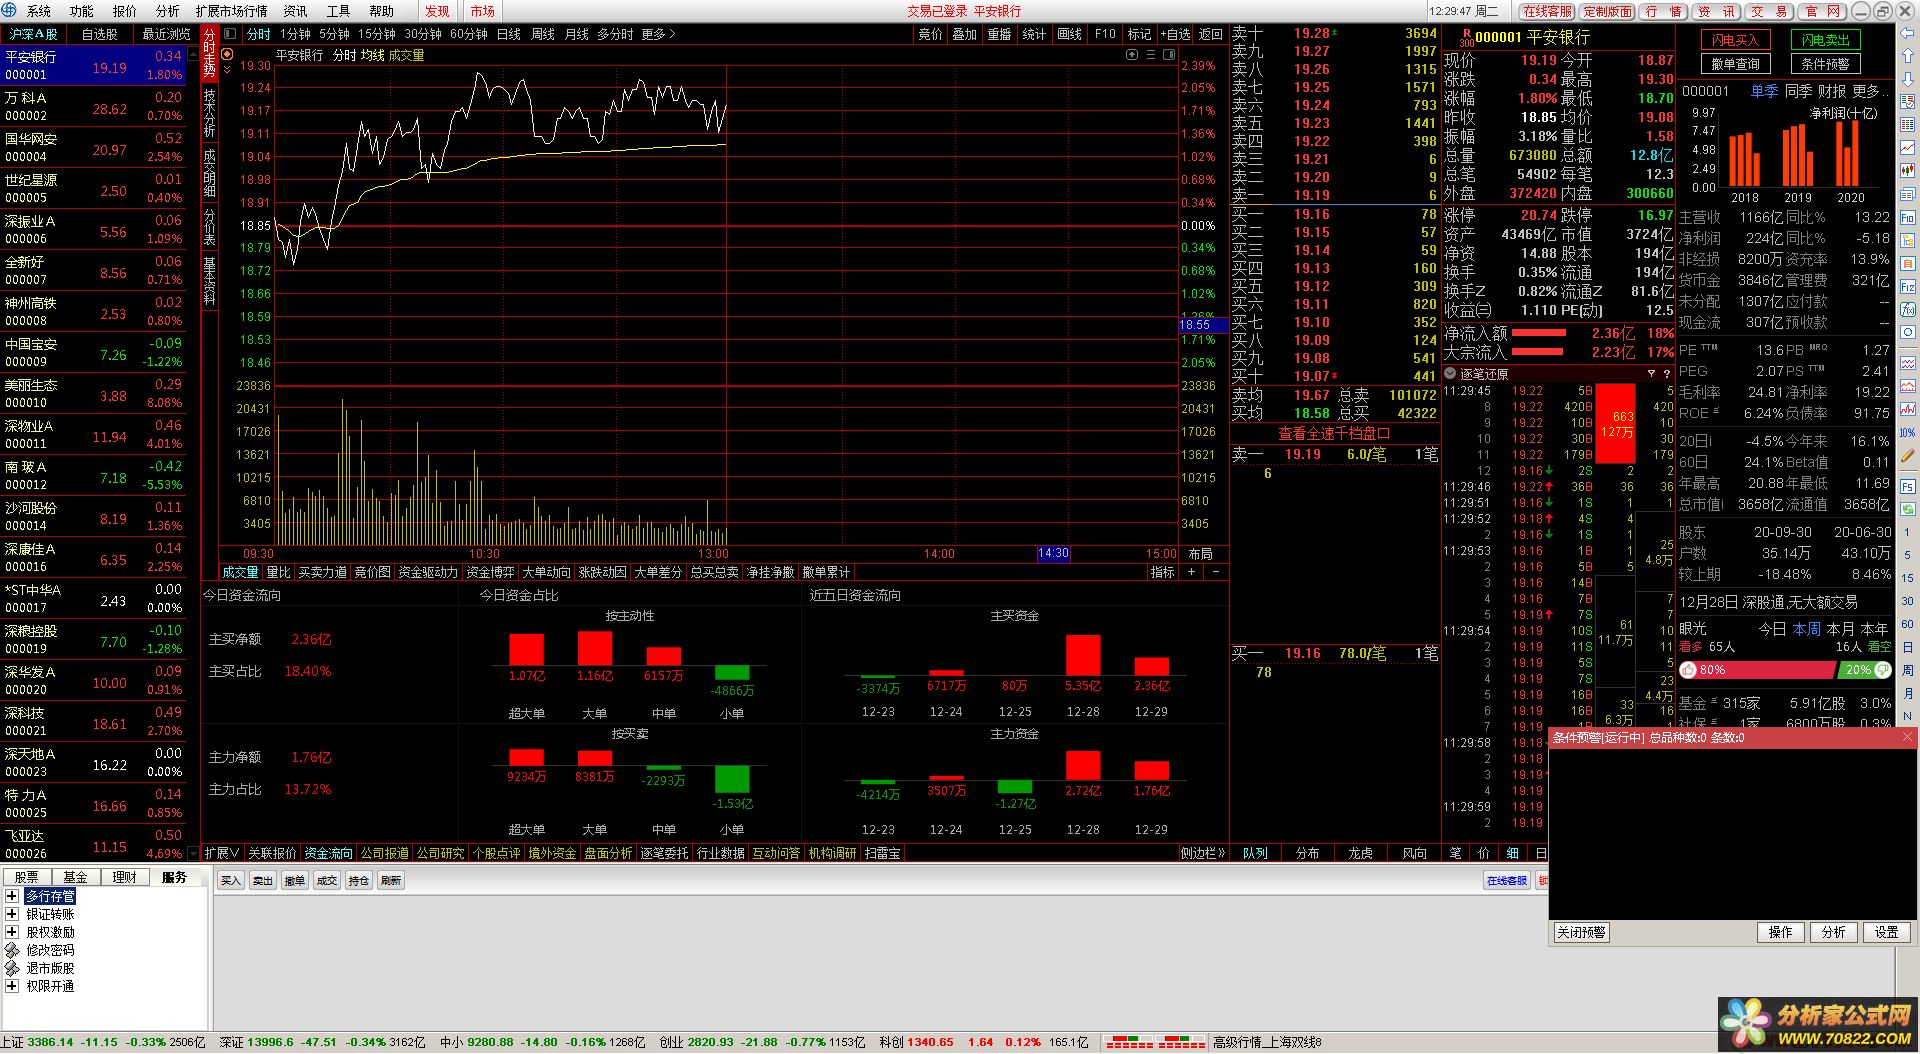Click the plus icon beside 指标
1920x1054 pixels.
[1191, 572]
